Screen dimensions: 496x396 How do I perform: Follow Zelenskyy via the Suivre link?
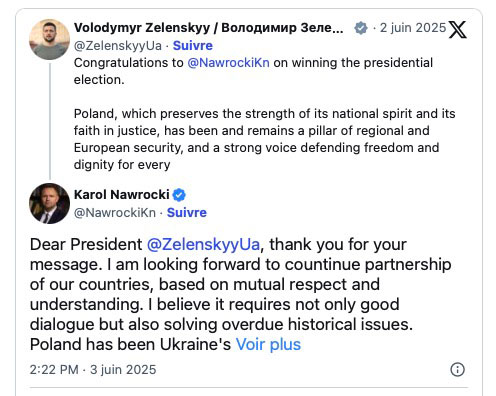[x=193, y=46]
